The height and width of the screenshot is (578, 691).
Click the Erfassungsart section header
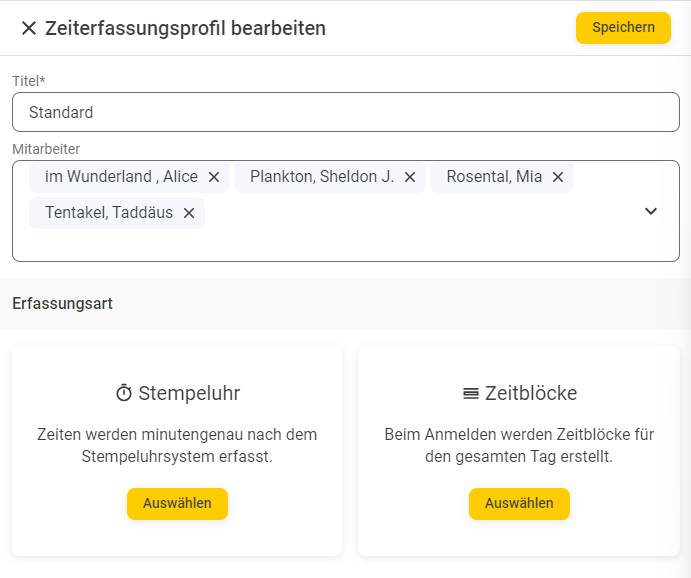[x=63, y=304]
